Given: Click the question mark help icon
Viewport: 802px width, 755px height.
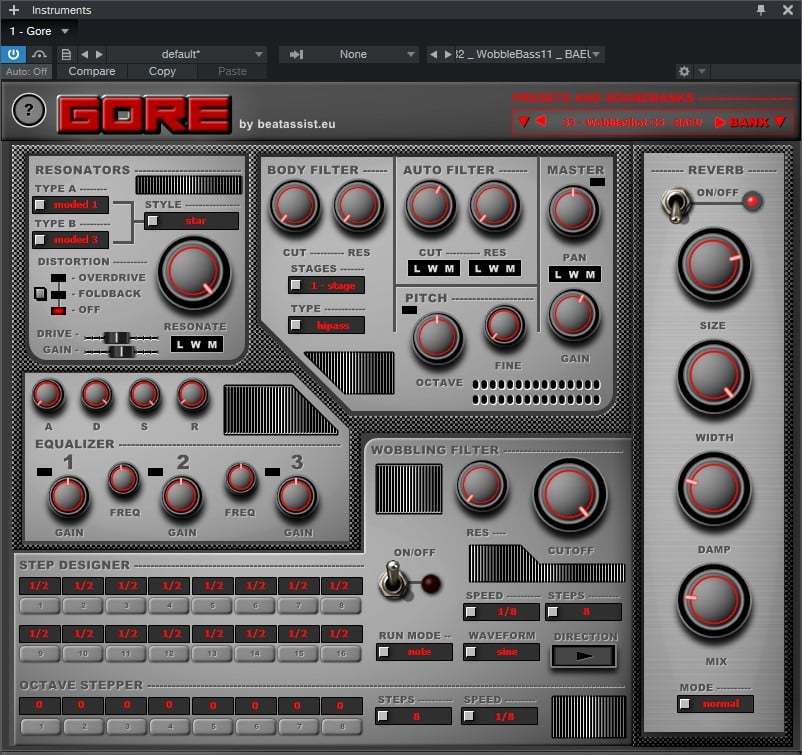Looking at the screenshot, I should [29, 111].
